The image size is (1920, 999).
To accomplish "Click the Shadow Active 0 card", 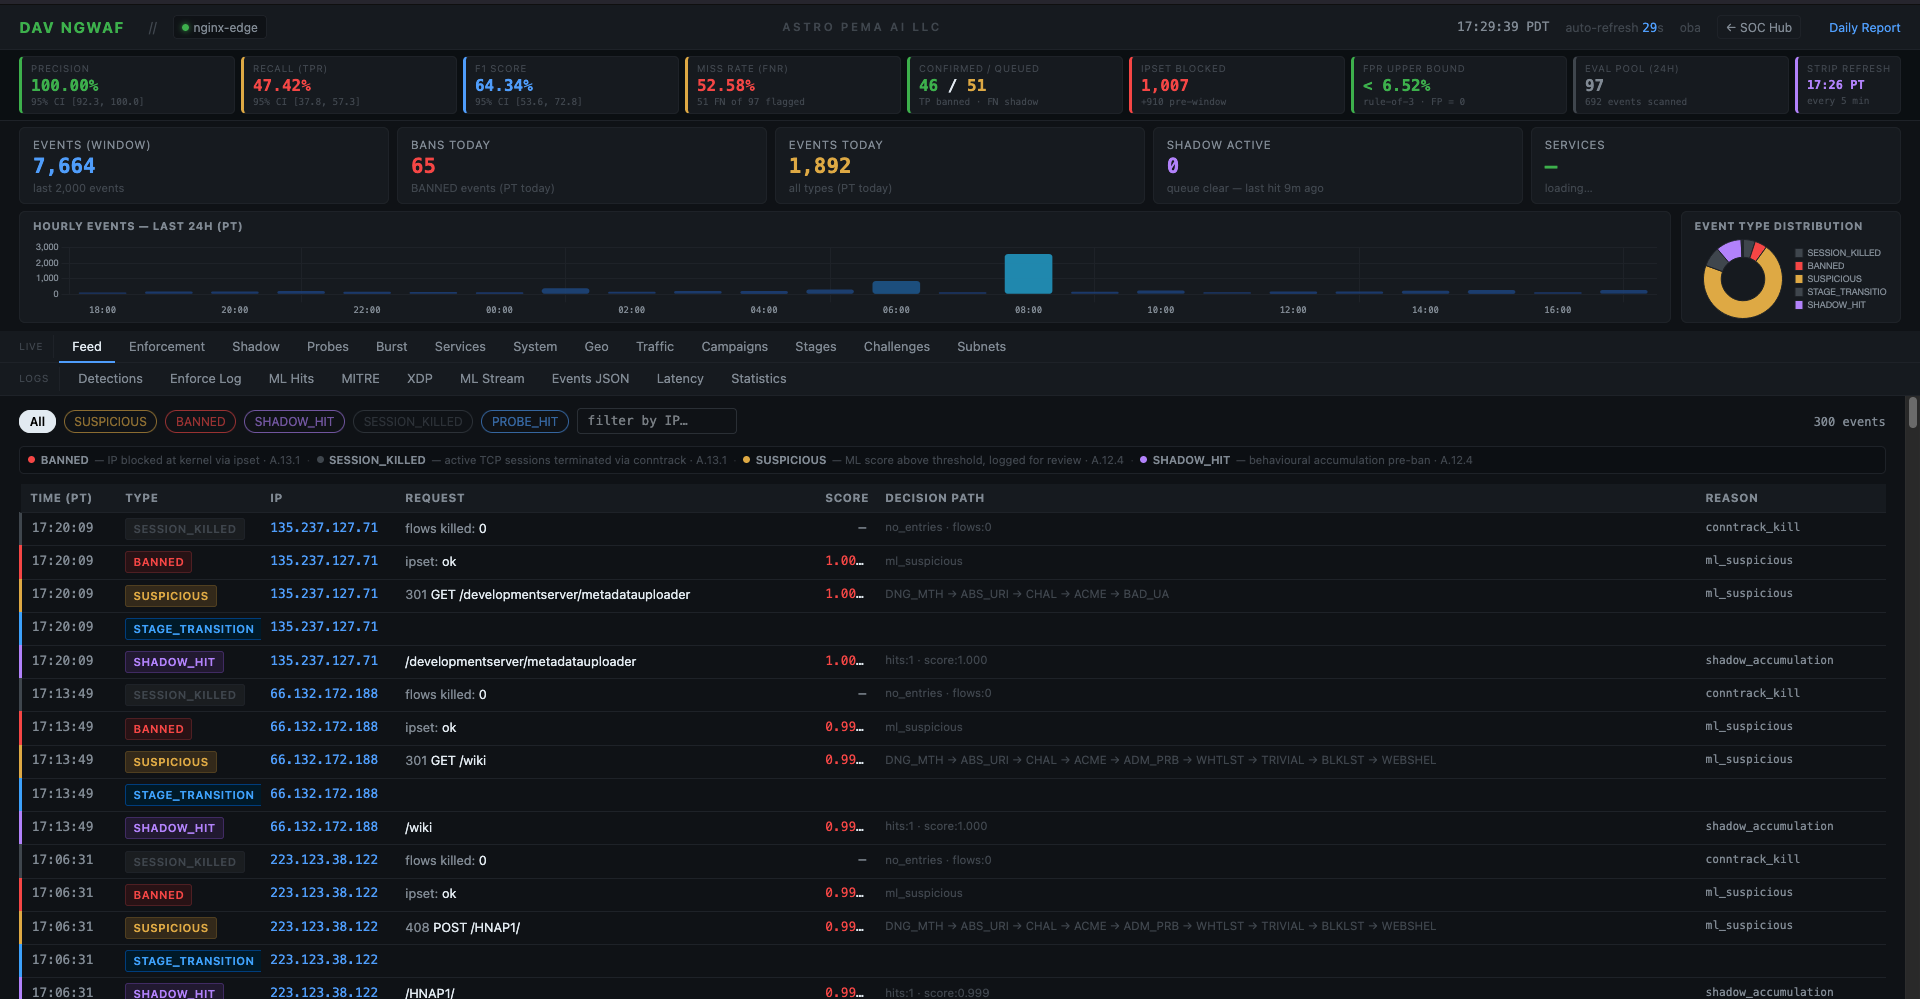I will pyautogui.click(x=1338, y=165).
